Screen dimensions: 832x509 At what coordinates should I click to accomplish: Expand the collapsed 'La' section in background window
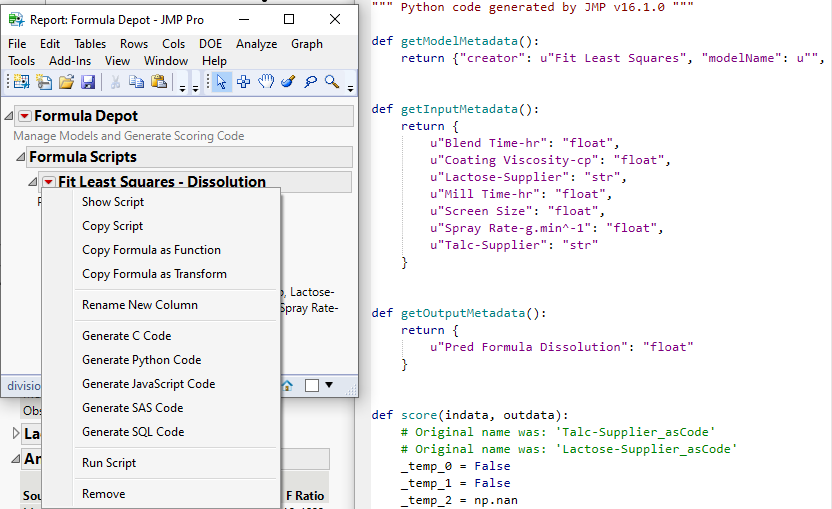pyautogui.click(x=16, y=433)
